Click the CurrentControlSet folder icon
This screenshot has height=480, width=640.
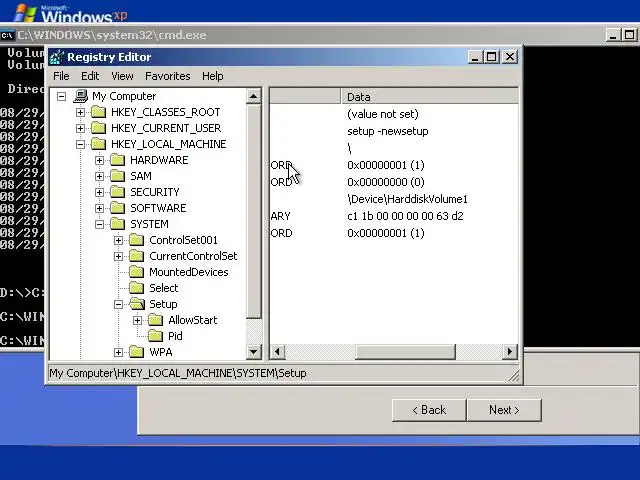[x=136, y=256]
